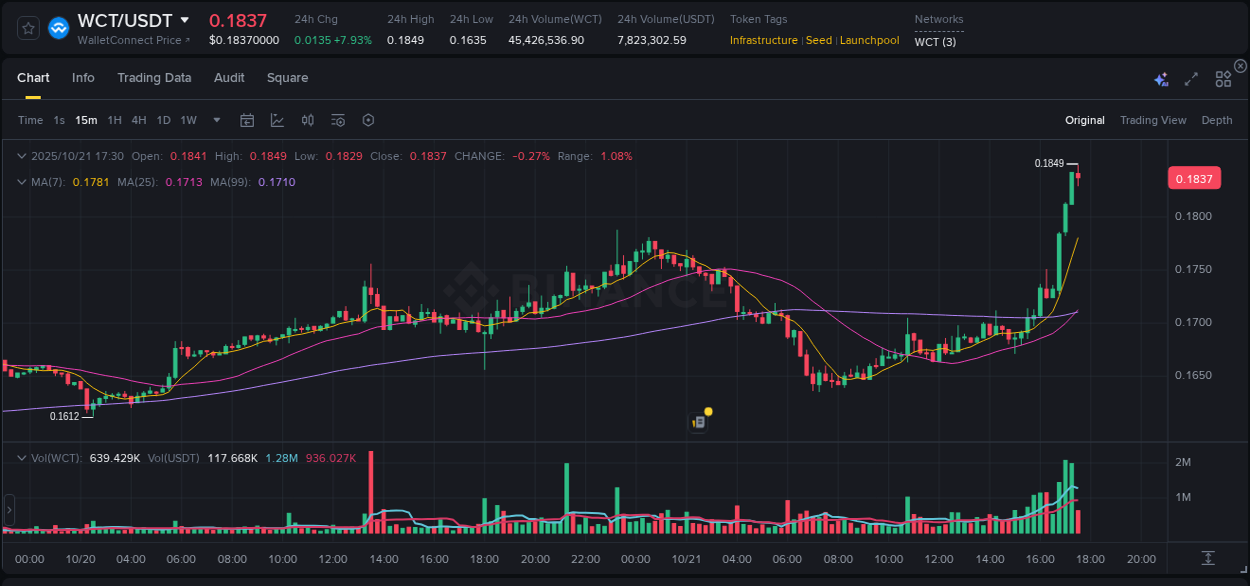The image size is (1250, 586).
Task: Expand the chart to fullscreen
Action: (x=1190, y=77)
